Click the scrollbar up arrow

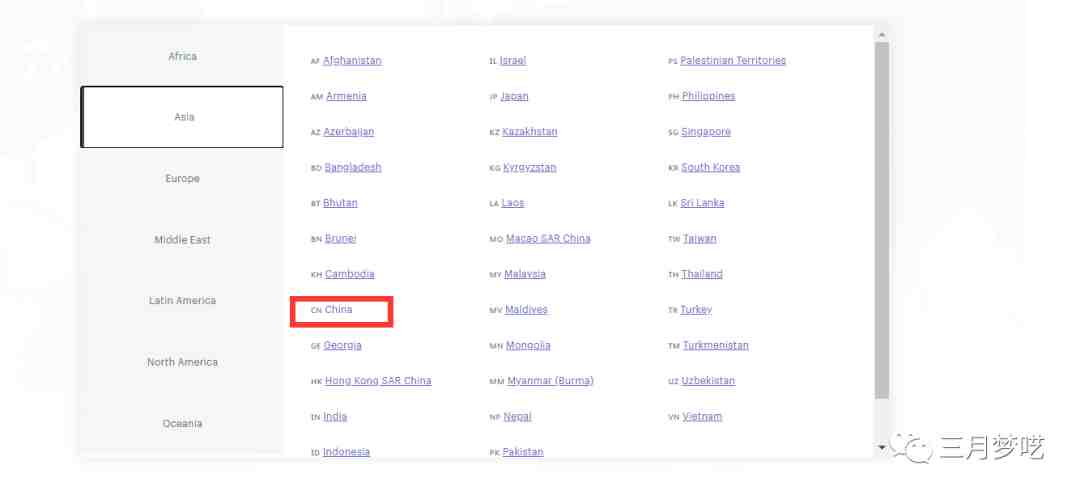click(882, 34)
